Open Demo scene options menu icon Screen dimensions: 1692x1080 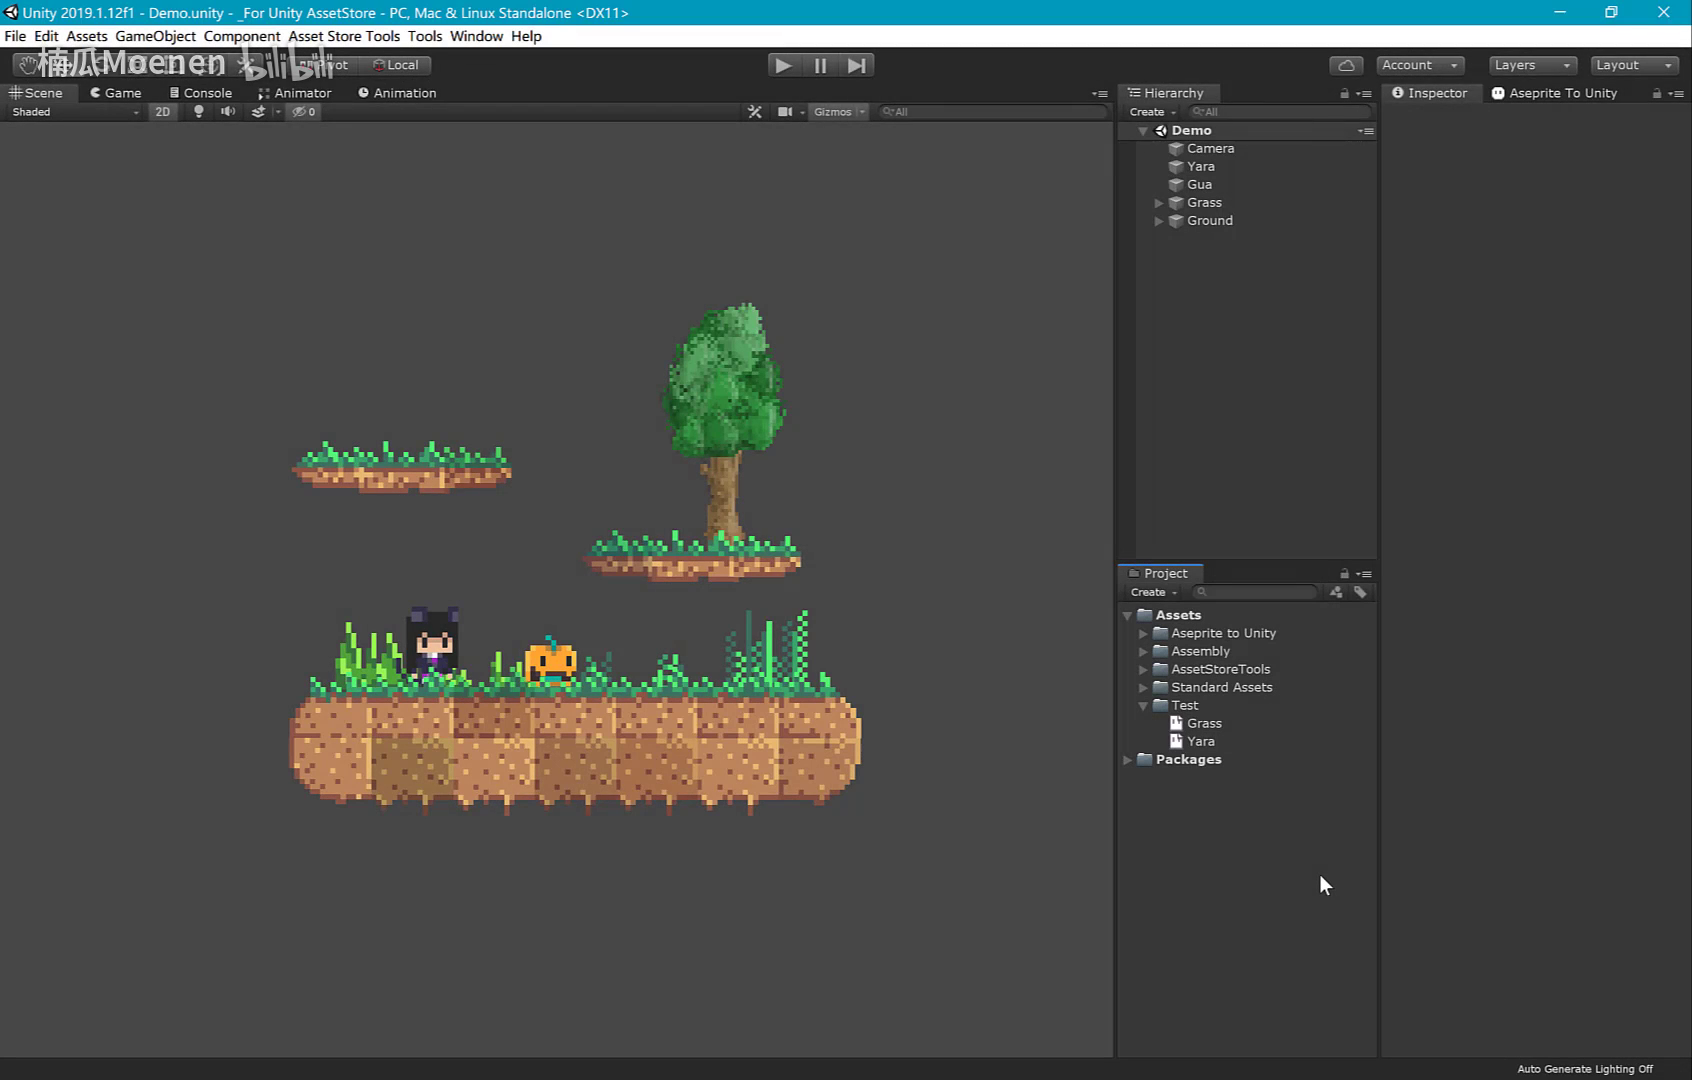pos(1365,131)
